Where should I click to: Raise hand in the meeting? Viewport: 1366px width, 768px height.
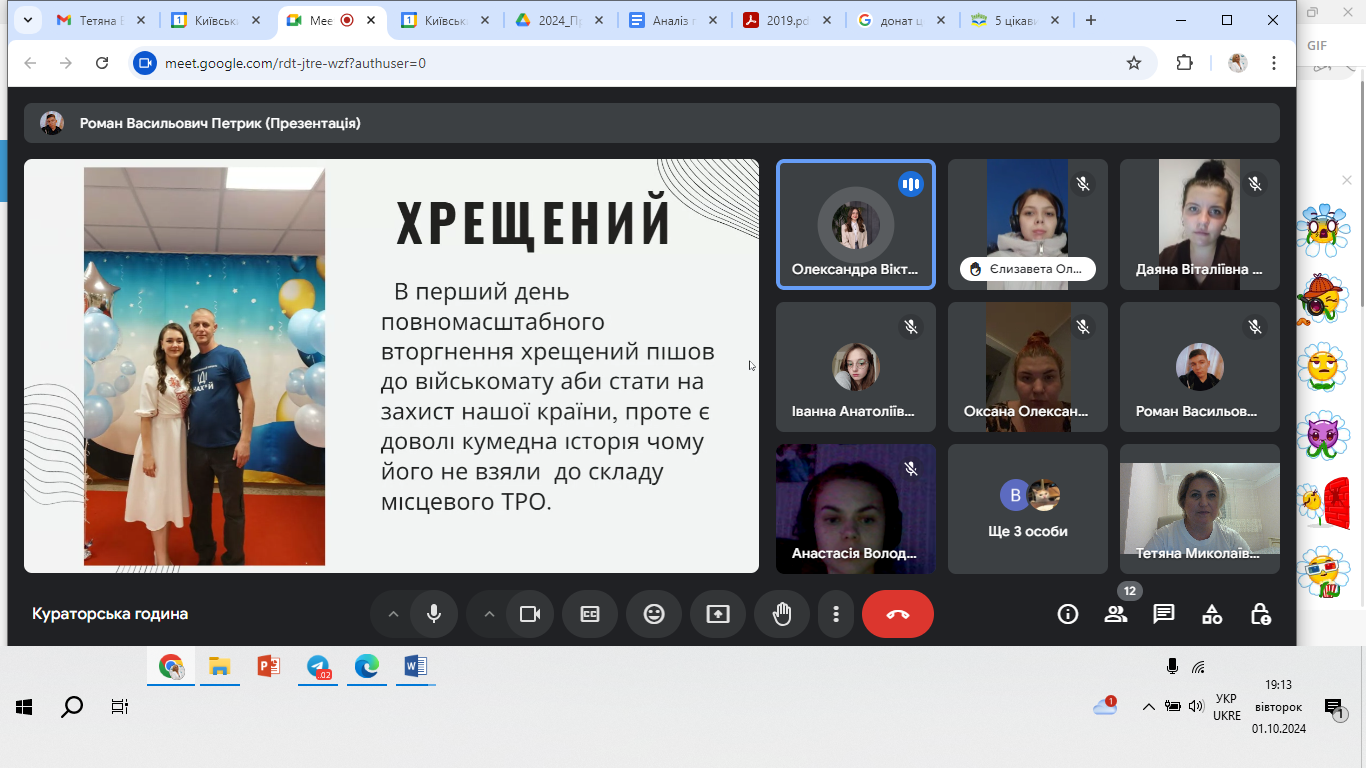(782, 614)
